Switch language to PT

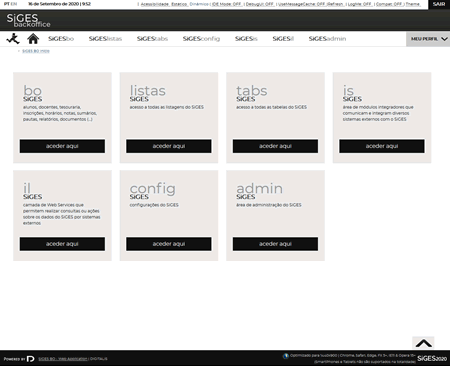6,4
